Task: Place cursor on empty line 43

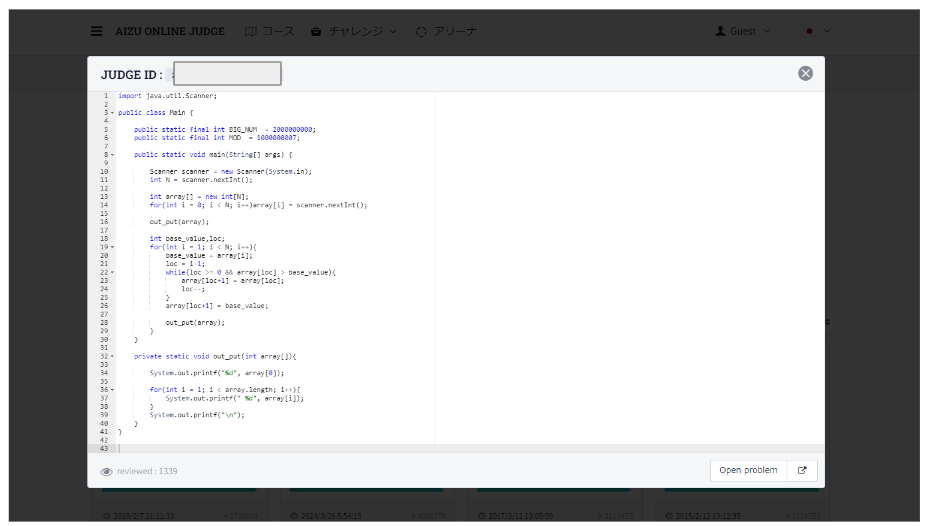Action: click(469, 449)
